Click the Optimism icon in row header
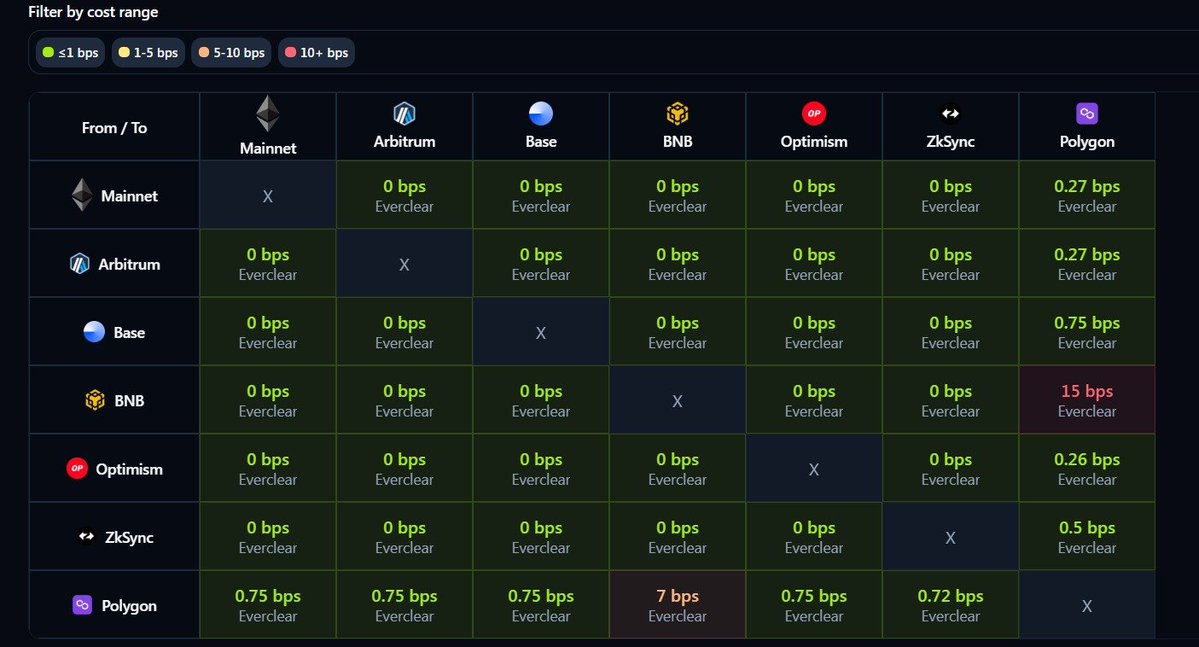The width and height of the screenshot is (1199, 647). 77,468
